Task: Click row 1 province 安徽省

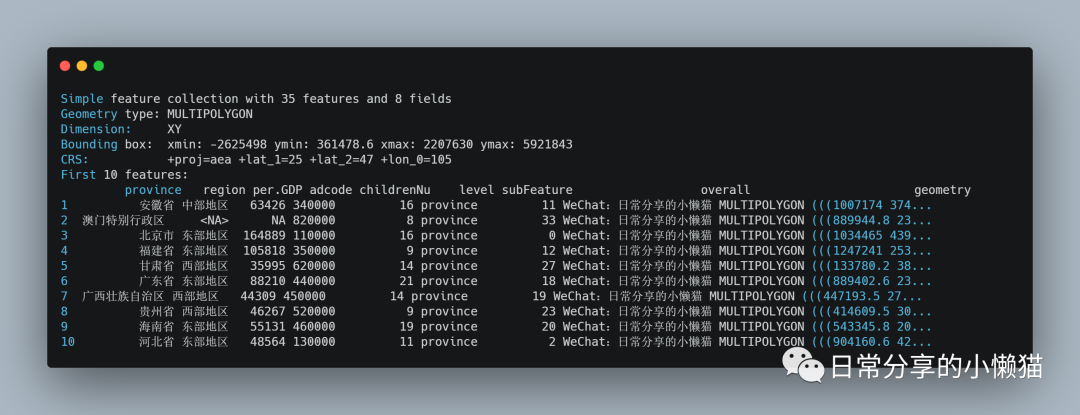Action: [156, 205]
